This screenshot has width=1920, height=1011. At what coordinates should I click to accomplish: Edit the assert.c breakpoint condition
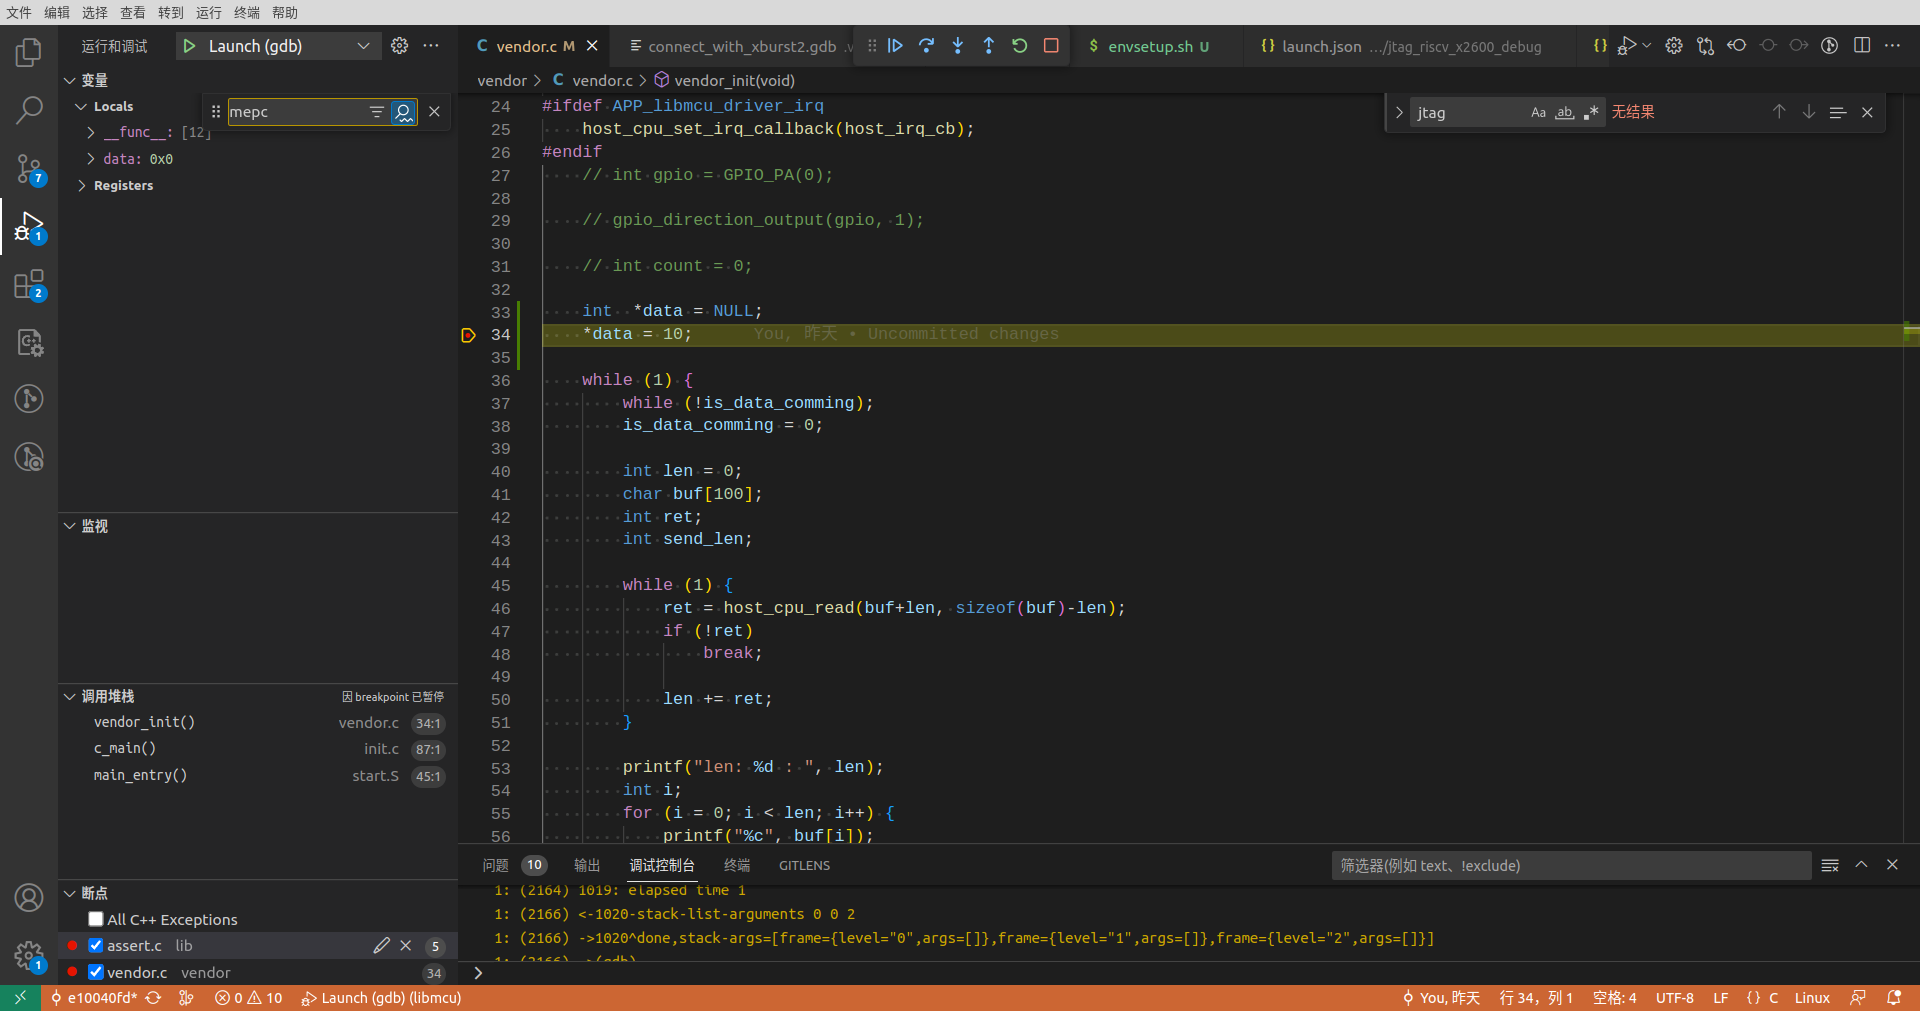[382, 946]
